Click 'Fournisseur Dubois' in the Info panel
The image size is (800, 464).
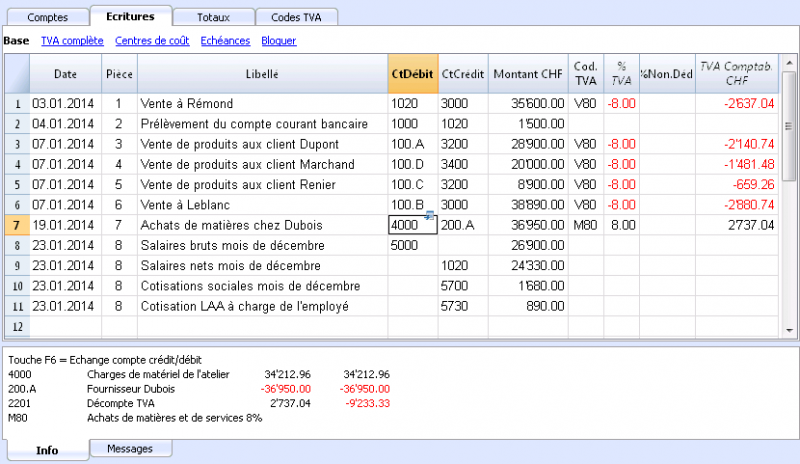coord(131,389)
